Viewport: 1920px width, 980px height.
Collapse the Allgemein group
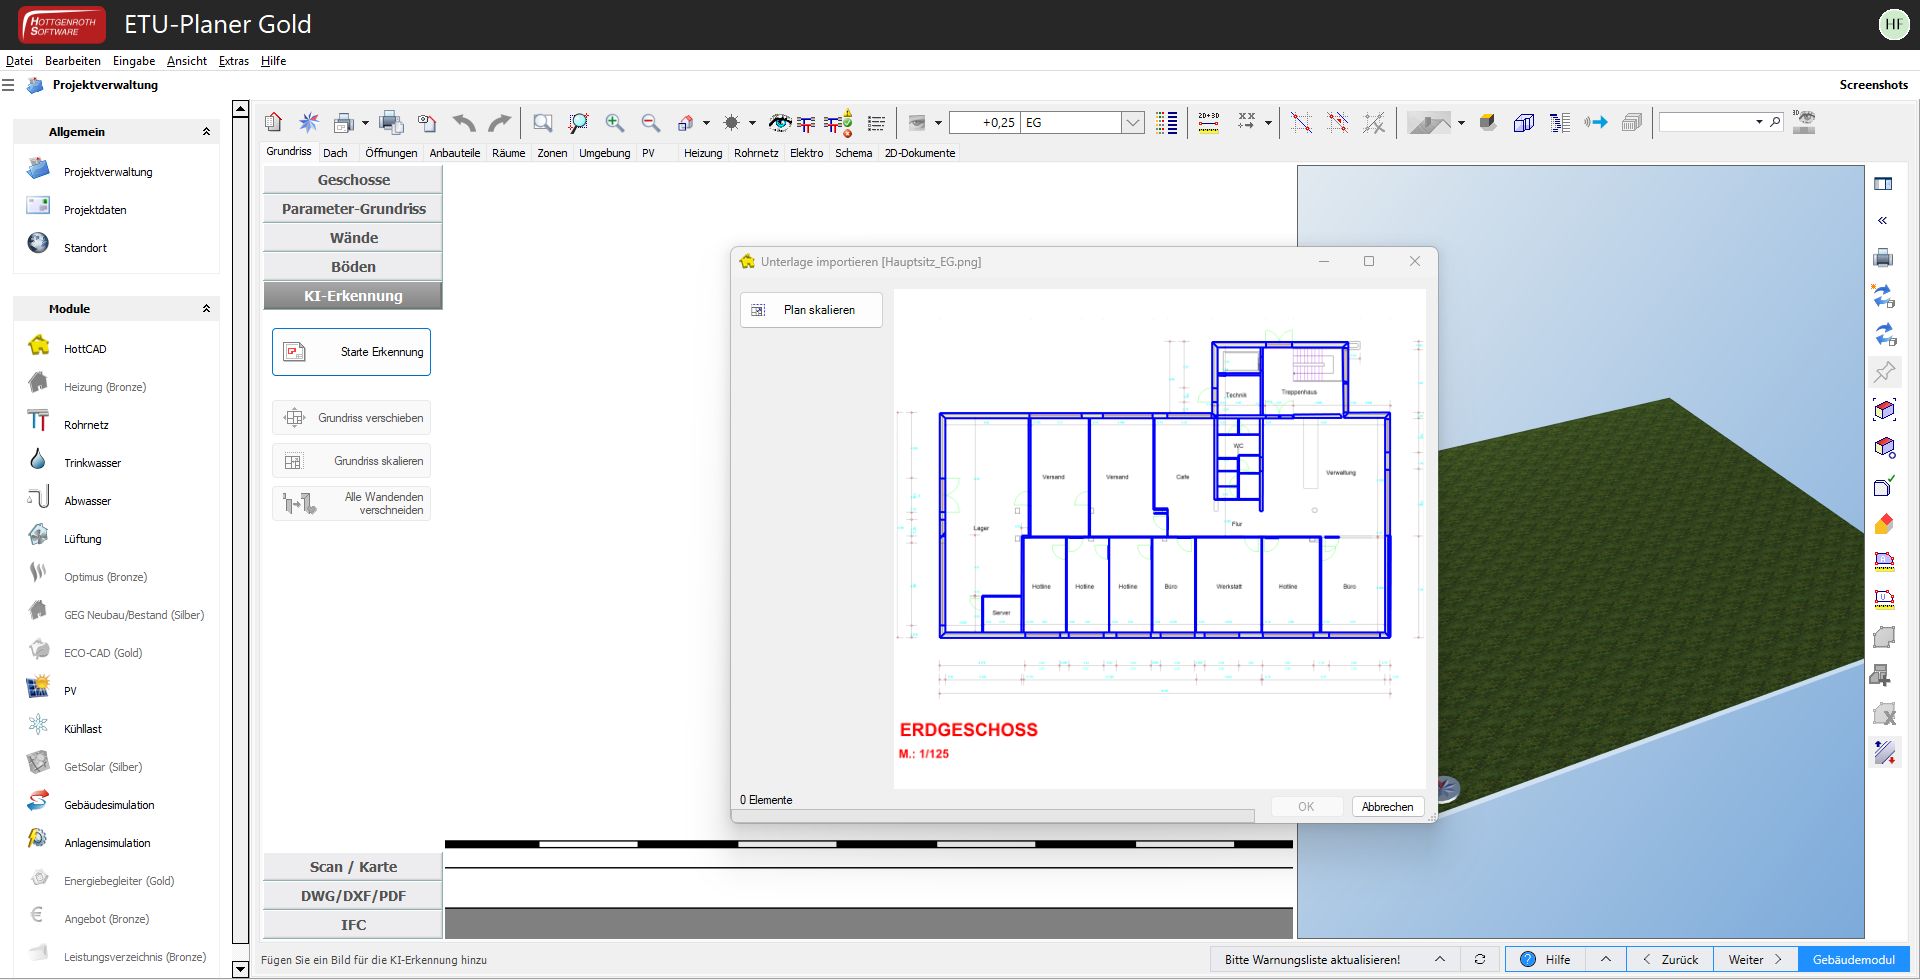click(x=206, y=132)
